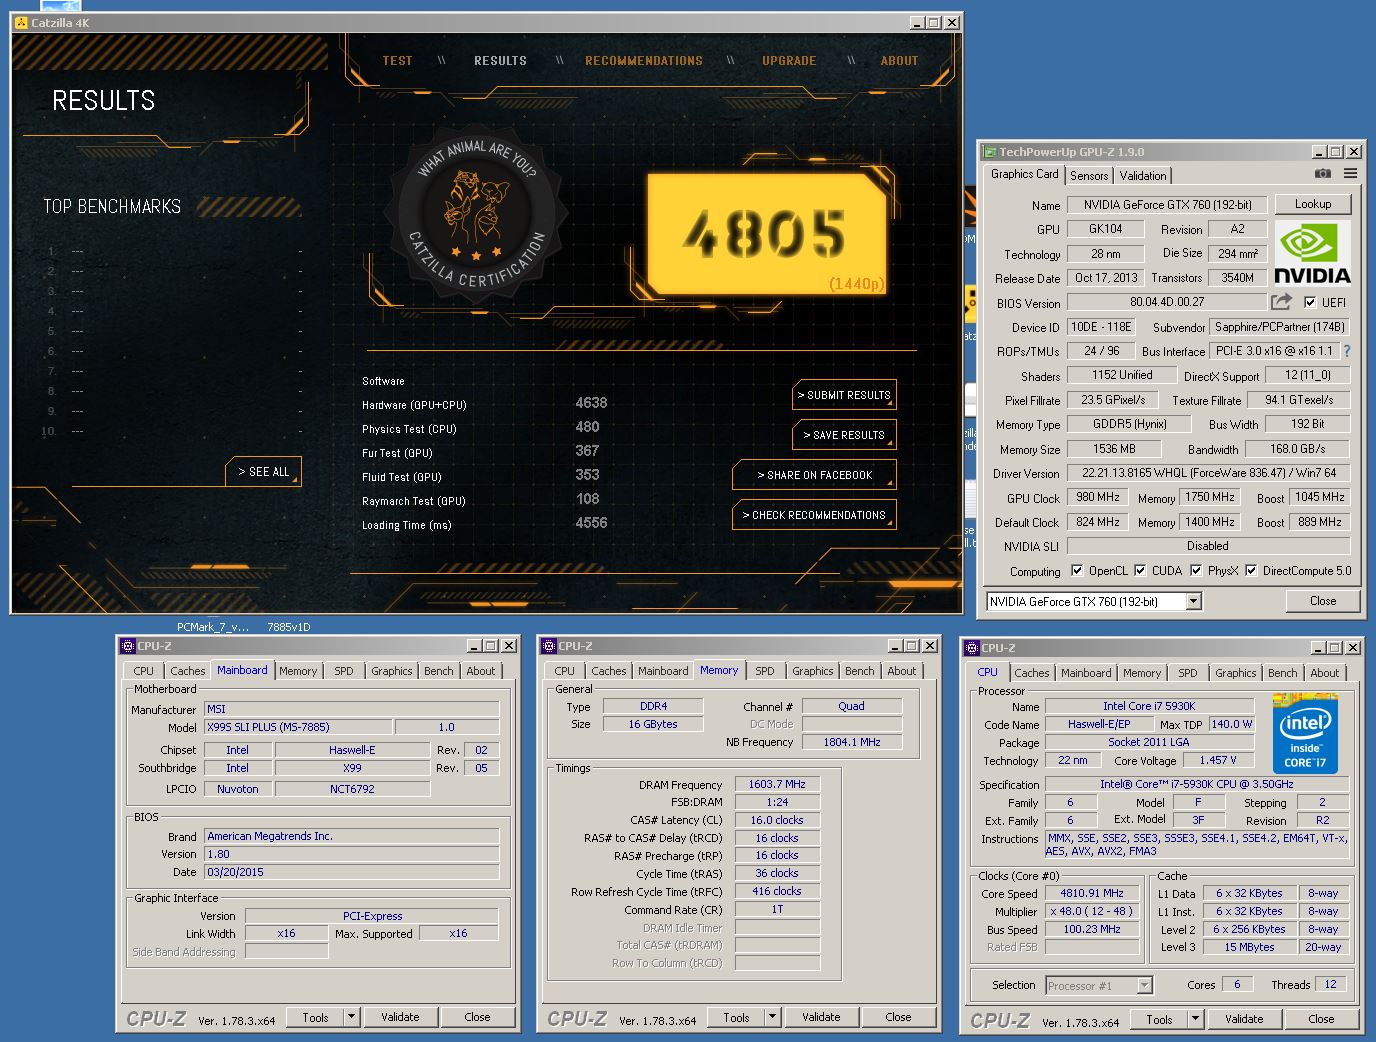Click the NVIDIA SLI Disabled field
1376x1042 pixels.
[x=1208, y=546]
